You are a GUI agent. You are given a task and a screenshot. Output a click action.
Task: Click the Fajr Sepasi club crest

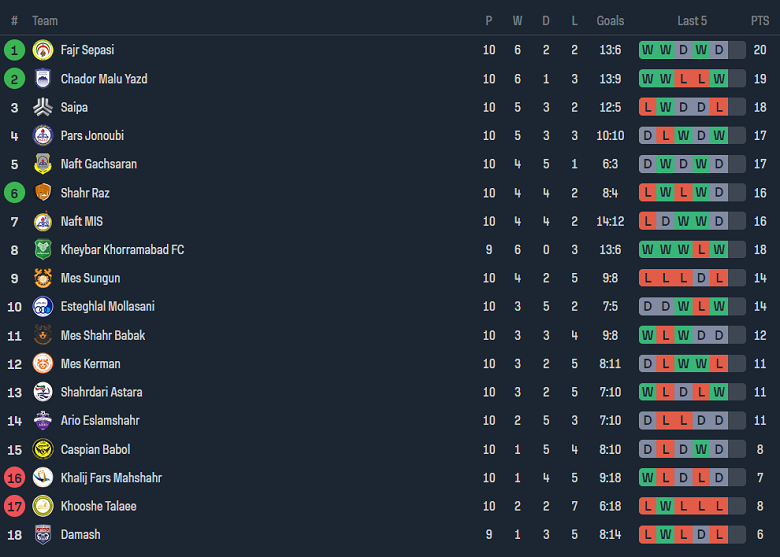[43, 50]
